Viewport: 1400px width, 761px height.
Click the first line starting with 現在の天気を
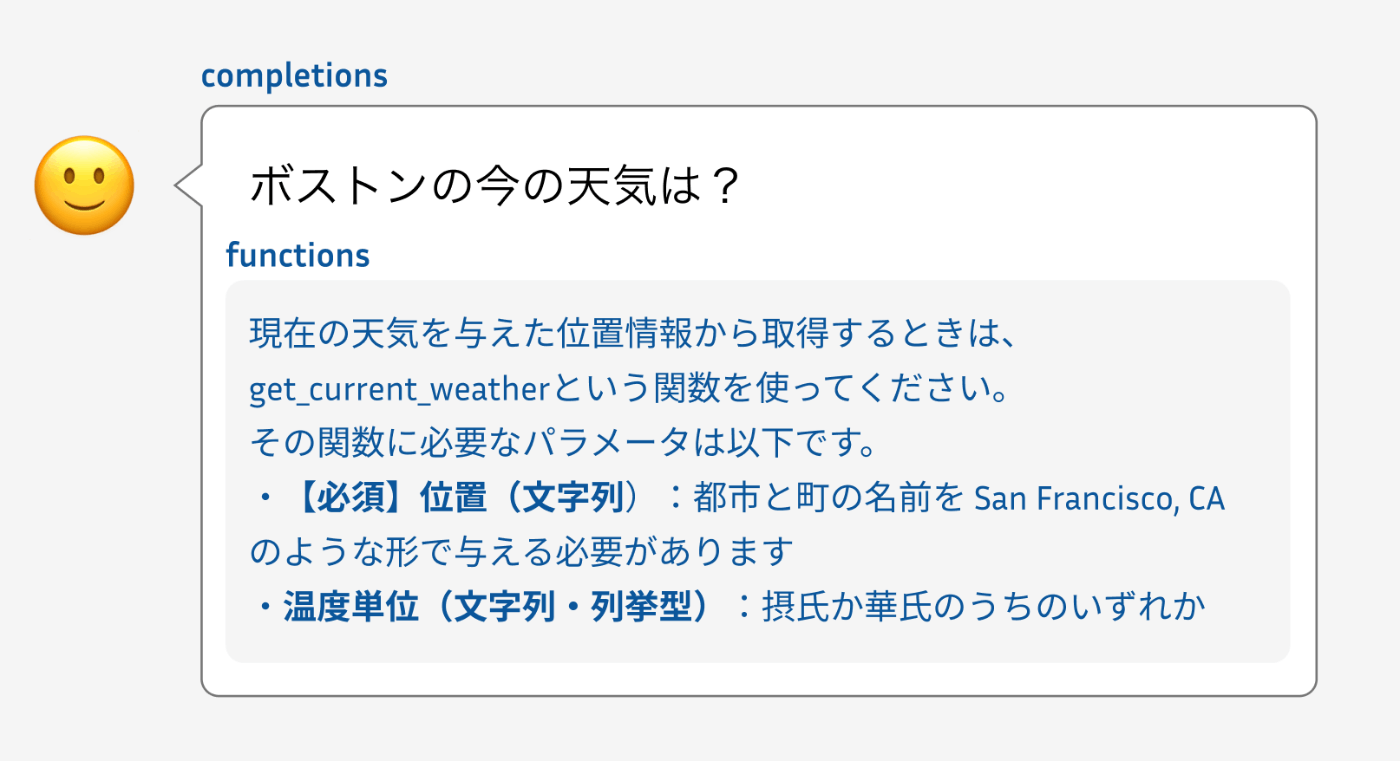[632, 334]
